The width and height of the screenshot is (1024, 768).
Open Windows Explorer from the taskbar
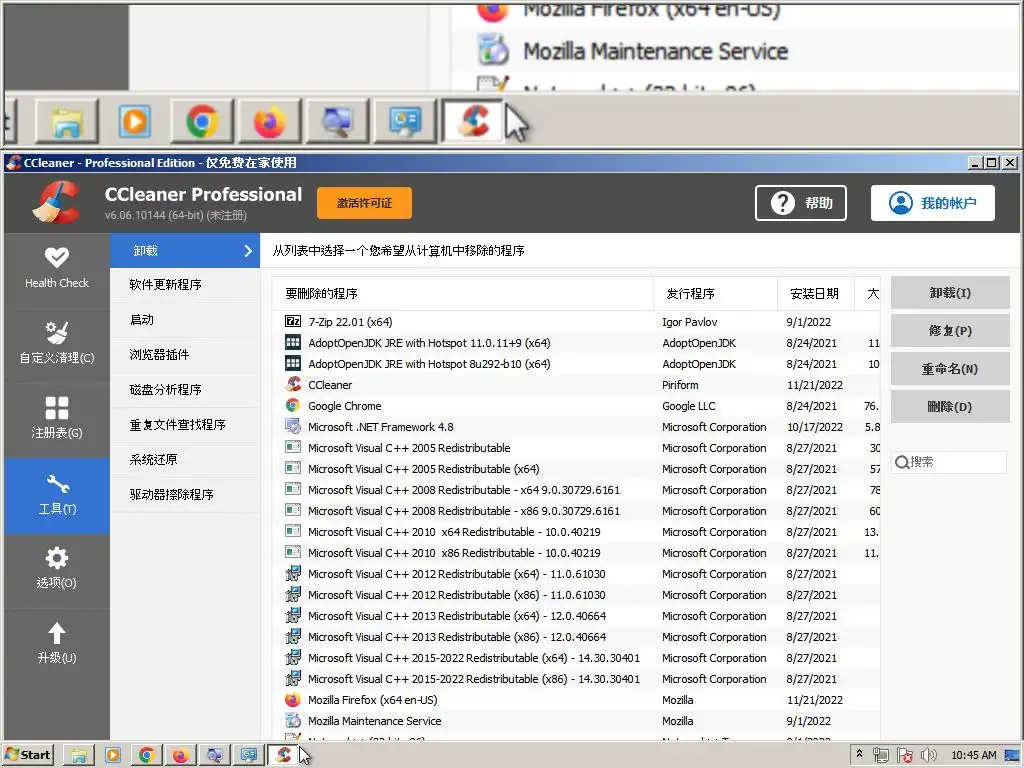click(x=78, y=755)
